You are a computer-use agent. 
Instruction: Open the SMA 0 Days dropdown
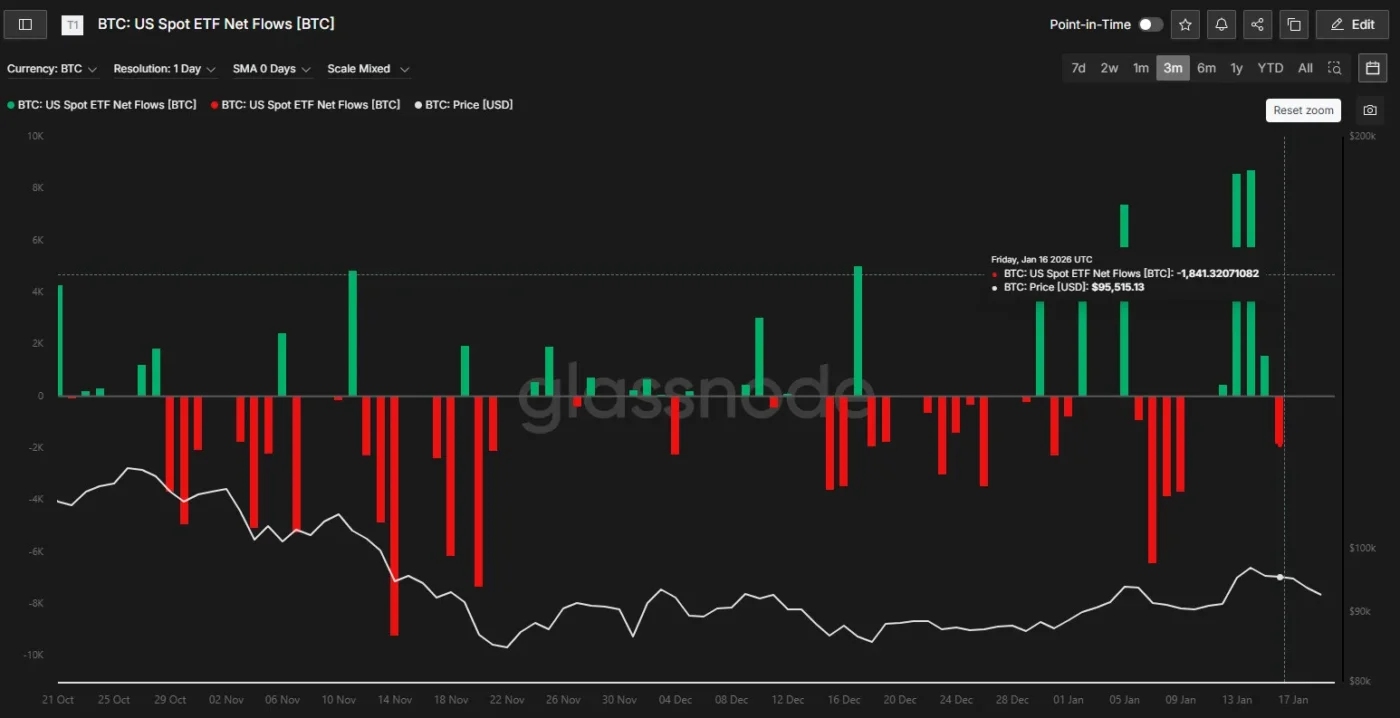[271, 69]
